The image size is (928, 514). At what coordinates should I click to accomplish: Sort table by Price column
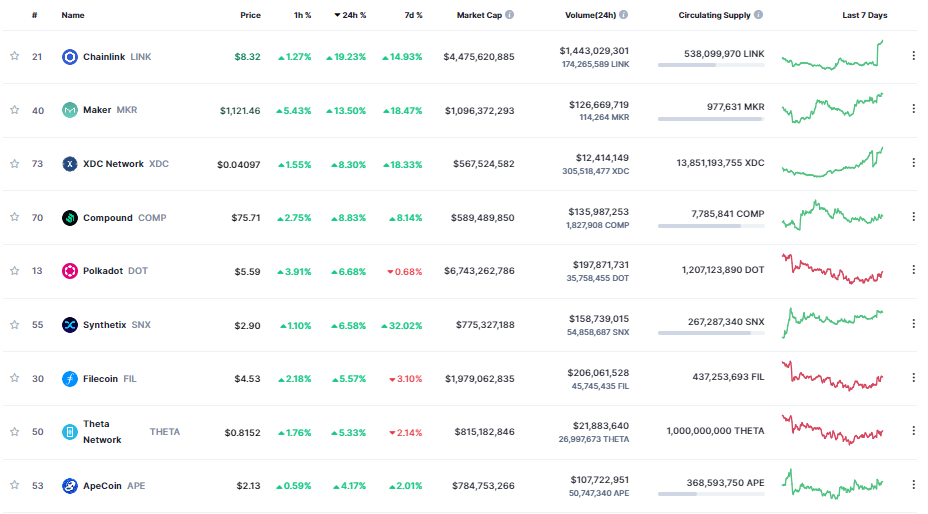tap(250, 15)
